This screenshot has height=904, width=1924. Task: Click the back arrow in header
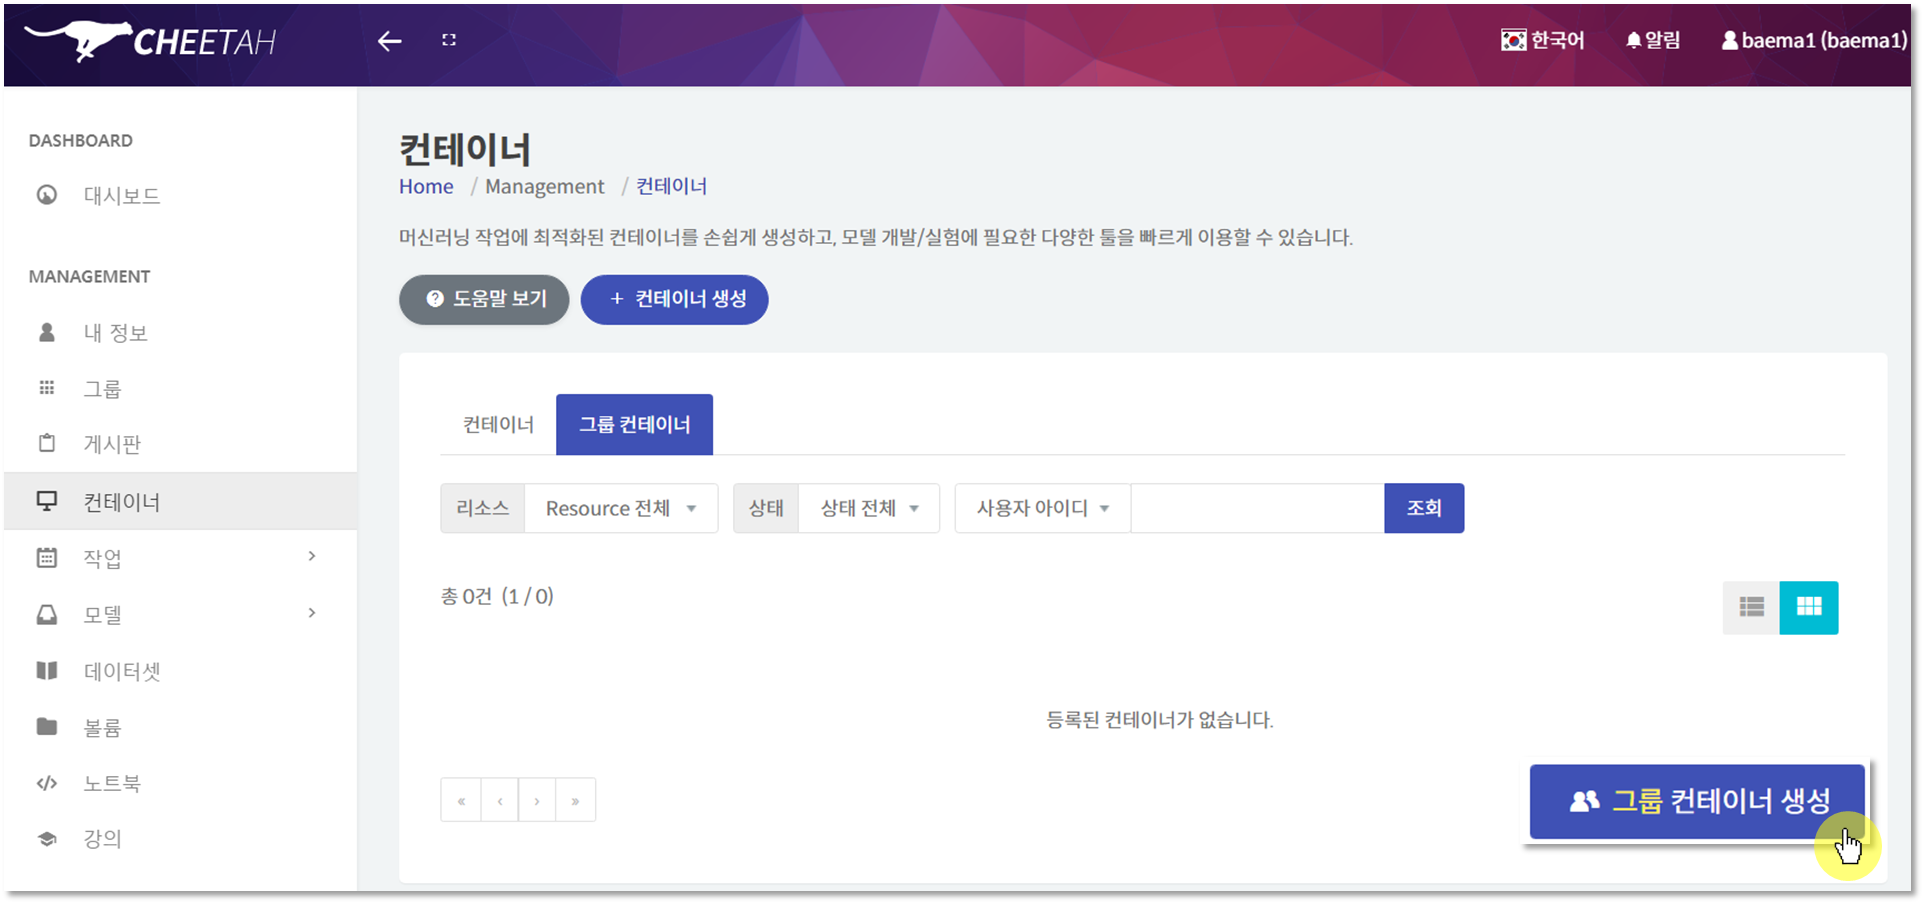coord(389,41)
